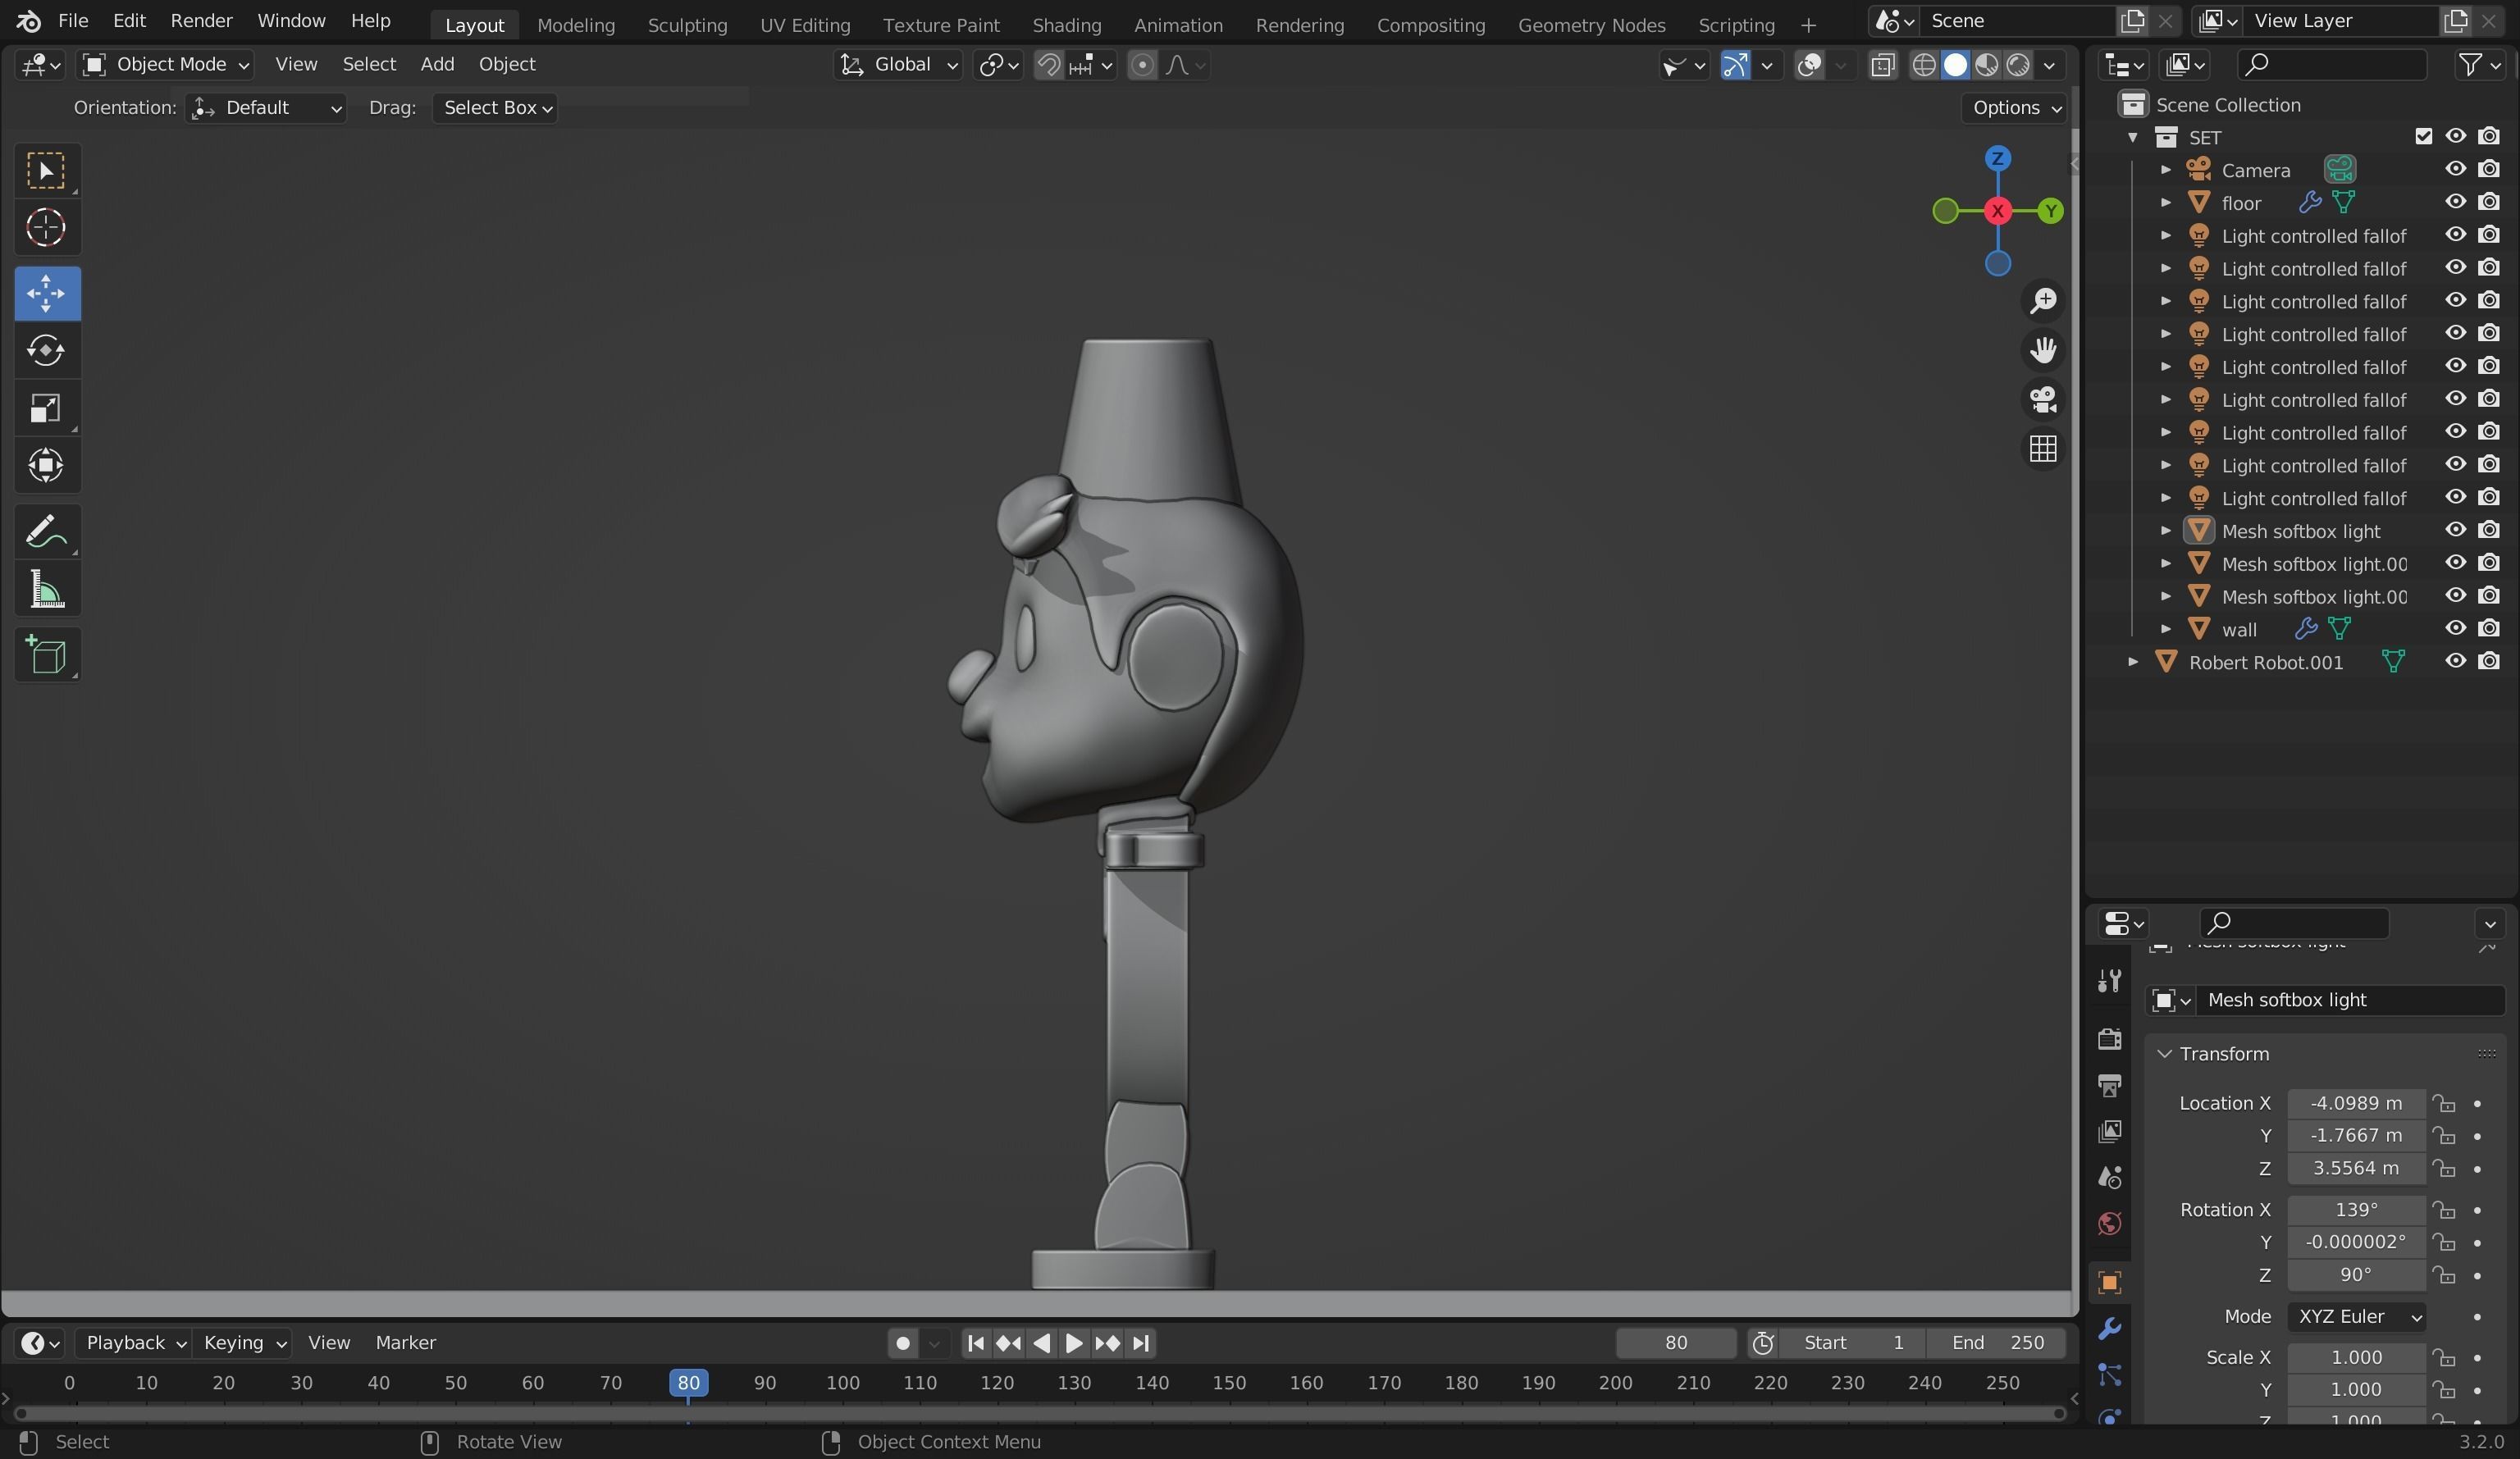Open the Render menu
Image resolution: width=2520 pixels, height=1459 pixels.
[201, 21]
